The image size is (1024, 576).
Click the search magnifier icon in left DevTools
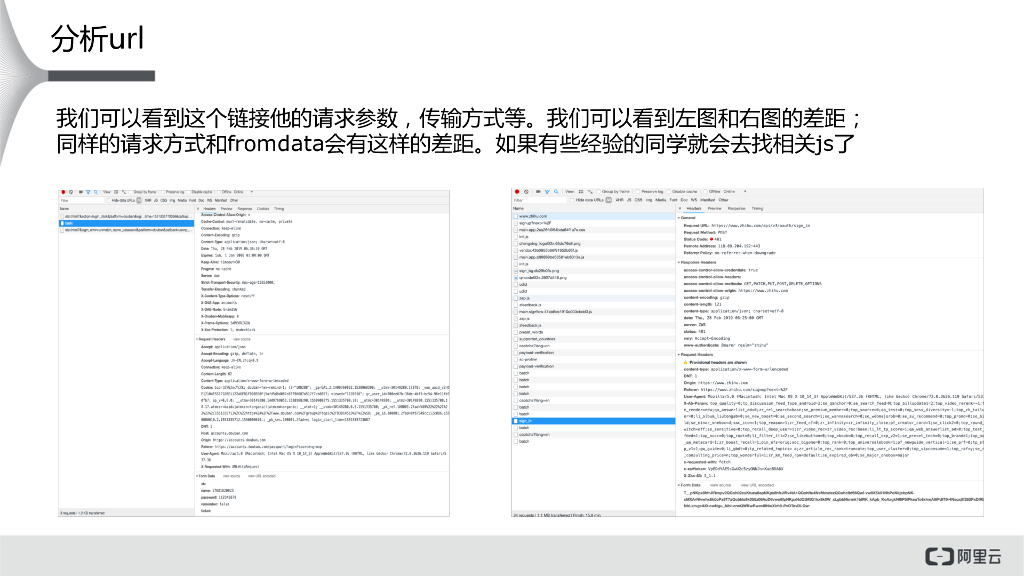[95, 192]
